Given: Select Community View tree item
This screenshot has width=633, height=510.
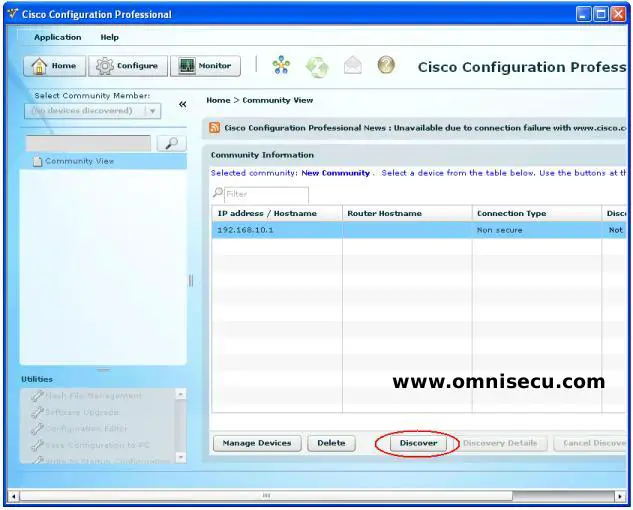Looking at the screenshot, I should [103, 161].
